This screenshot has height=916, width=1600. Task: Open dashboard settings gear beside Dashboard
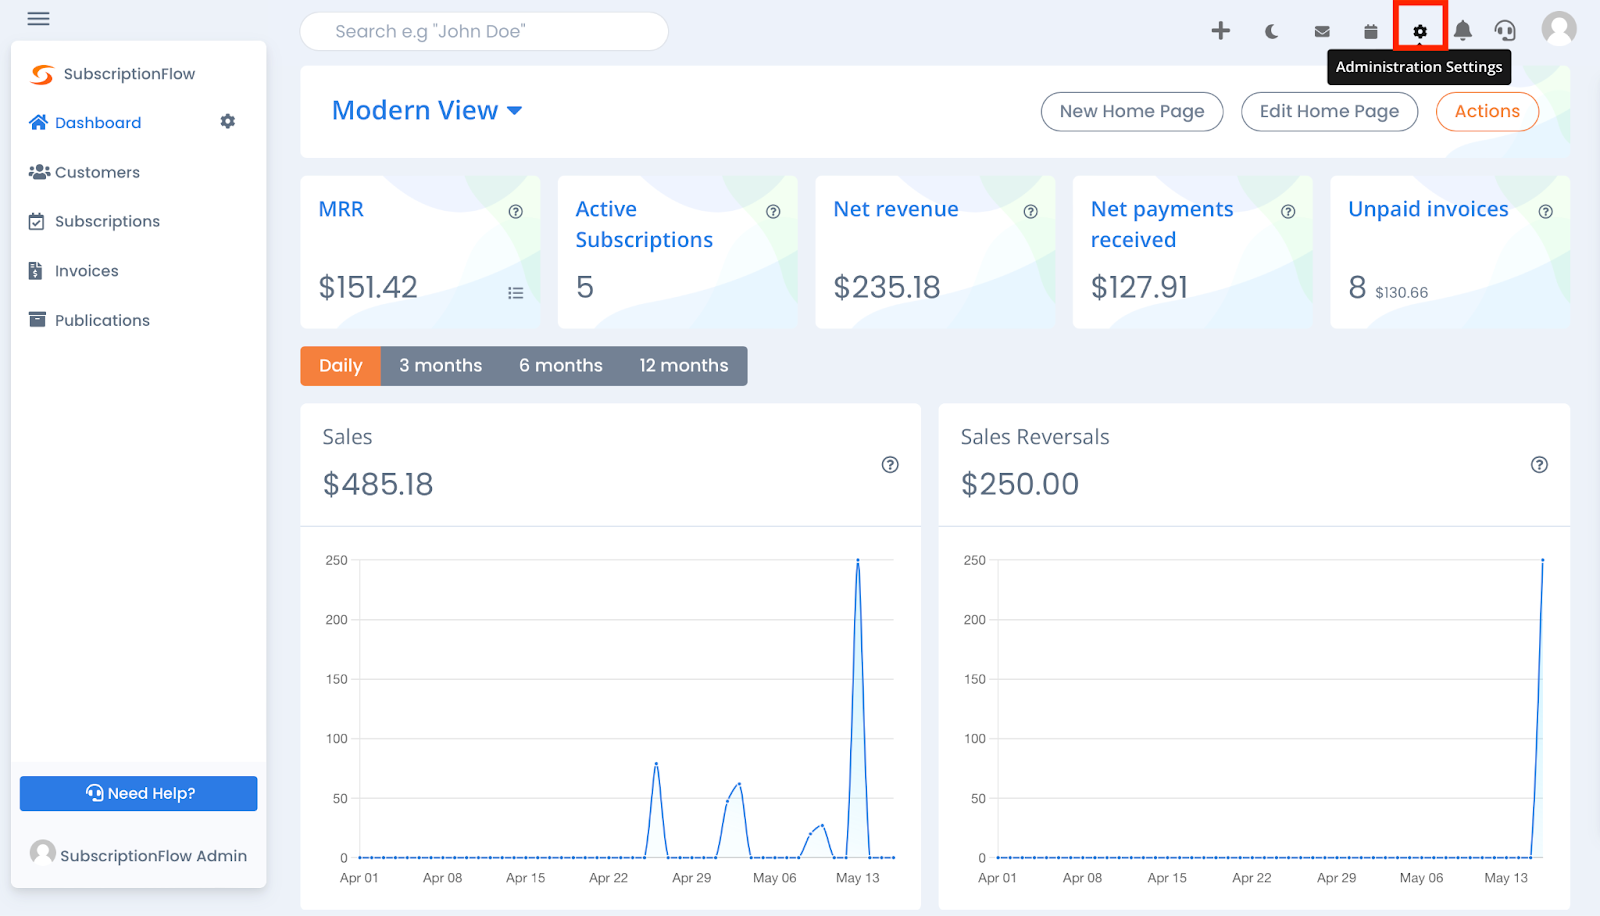(227, 121)
